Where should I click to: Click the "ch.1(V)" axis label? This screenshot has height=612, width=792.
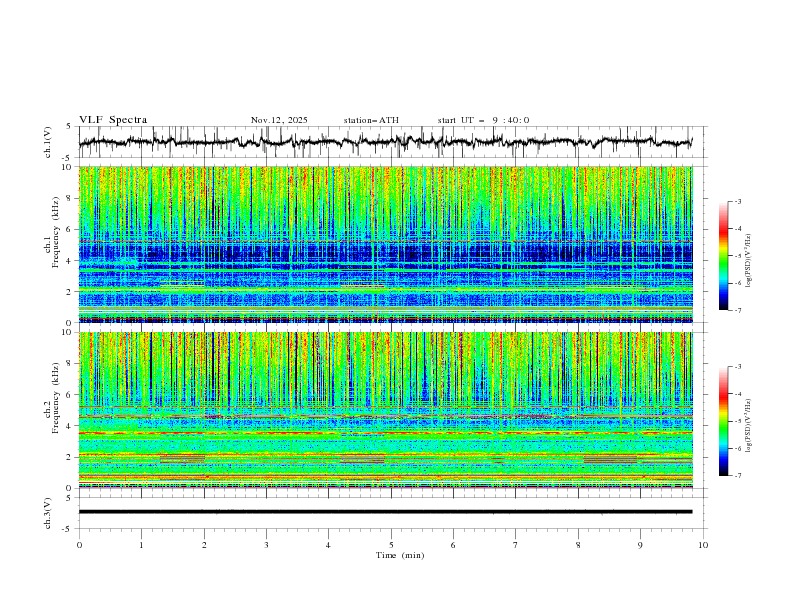pyautogui.click(x=48, y=142)
